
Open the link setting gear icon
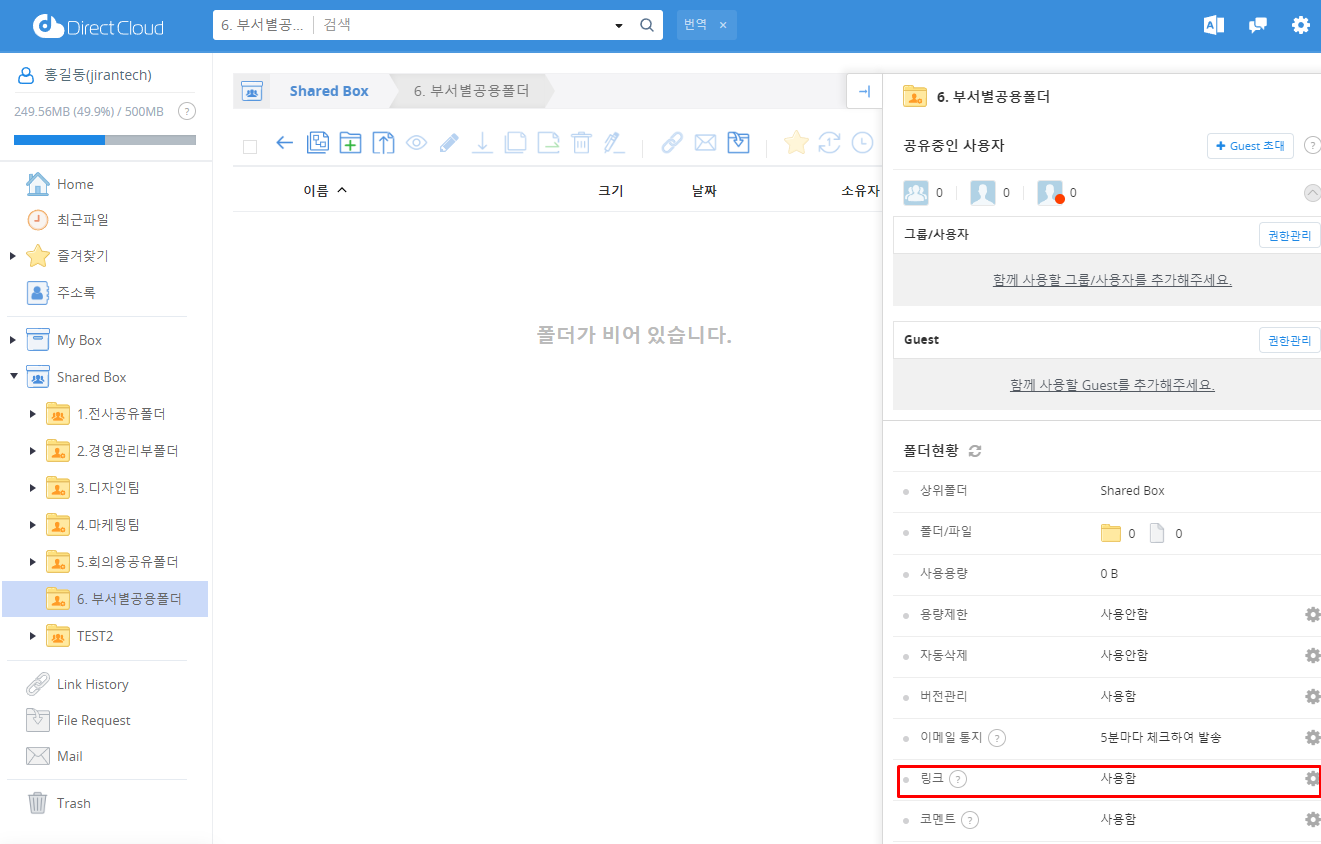tap(1312, 778)
